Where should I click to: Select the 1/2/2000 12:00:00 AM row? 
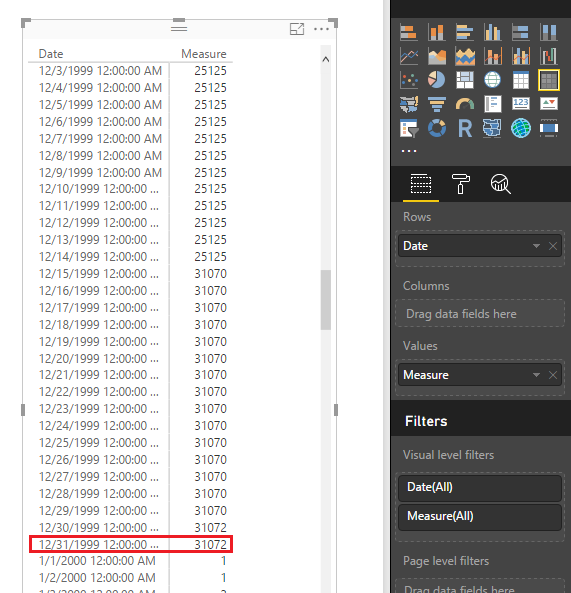tap(131, 578)
